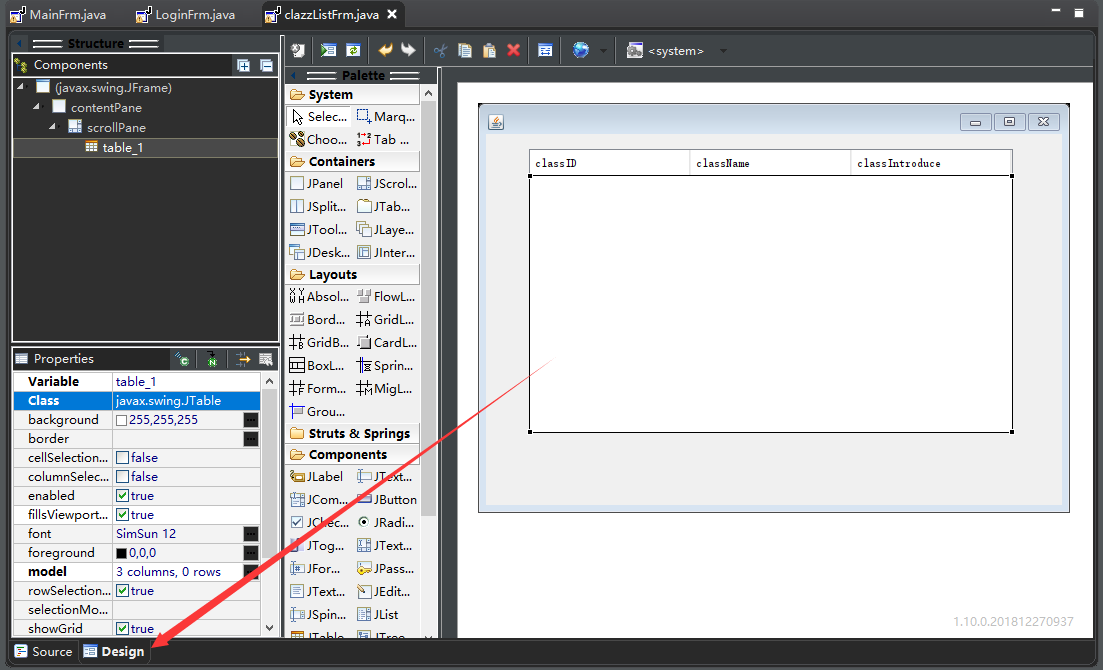Image resolution: width=1103 pixels, height=670 pixels.
Task: Toggle rowSelectionAllowed checkbox
Action: click(x=122, y=590)
